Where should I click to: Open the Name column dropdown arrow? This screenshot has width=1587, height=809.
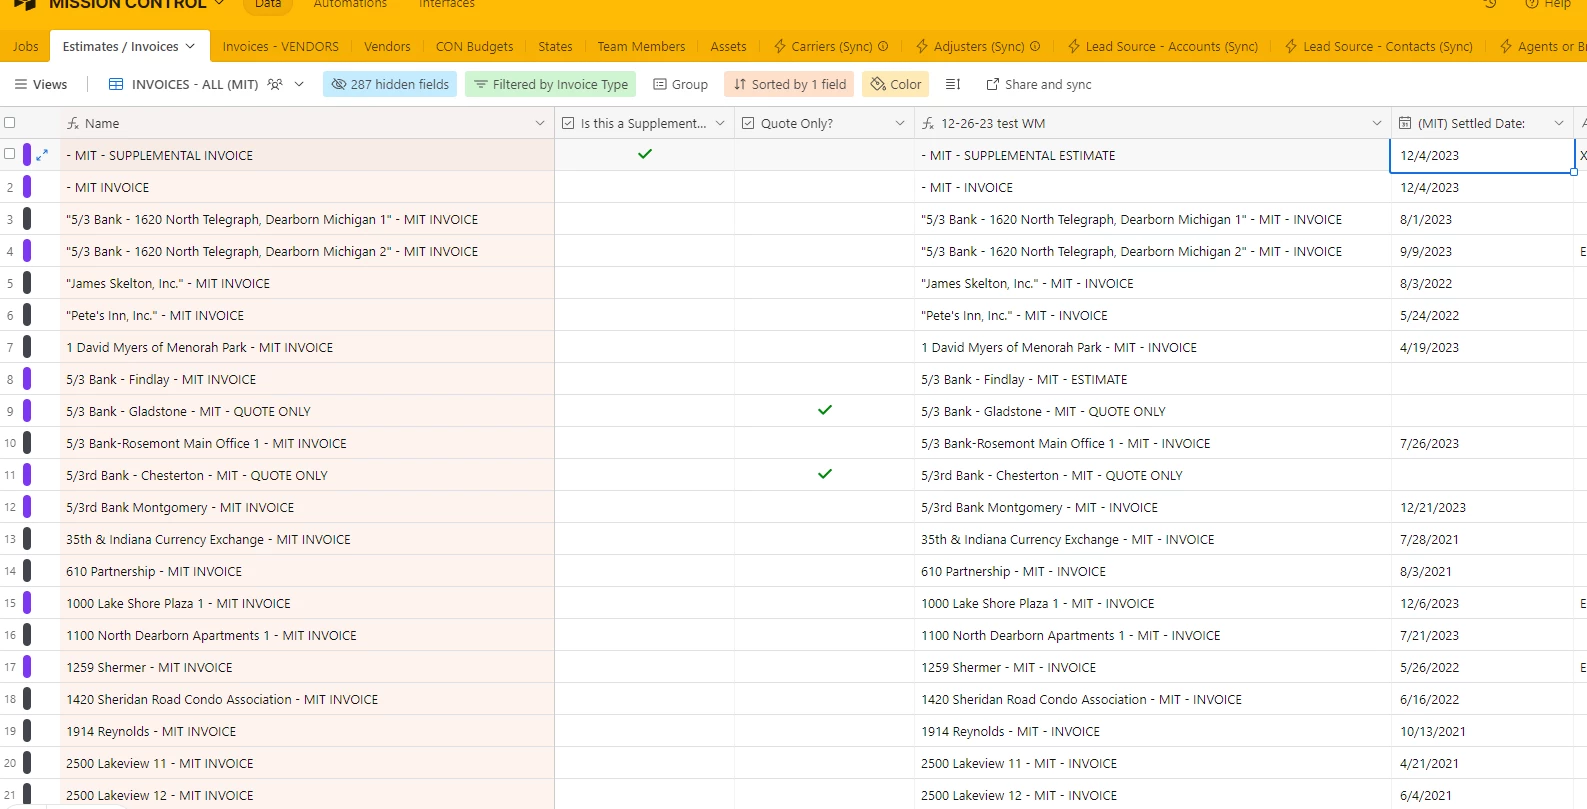pyautogui.click(x=540, y=124)
